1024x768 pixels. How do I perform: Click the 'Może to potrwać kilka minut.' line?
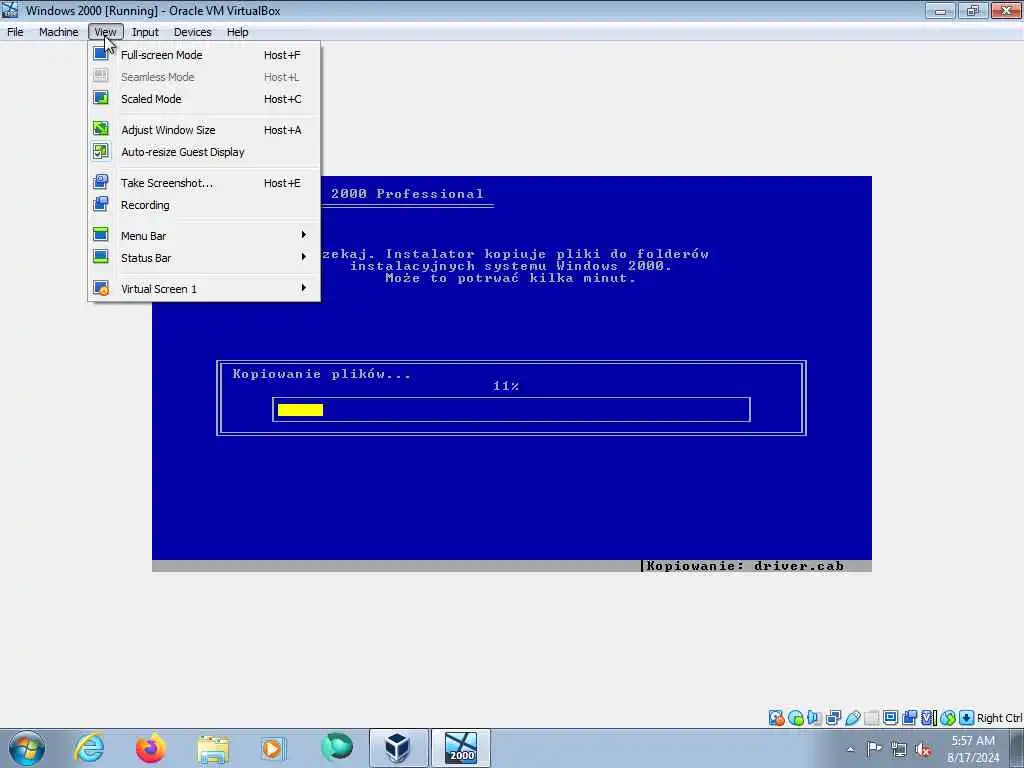pyautogui.click(x=511, y=278)
